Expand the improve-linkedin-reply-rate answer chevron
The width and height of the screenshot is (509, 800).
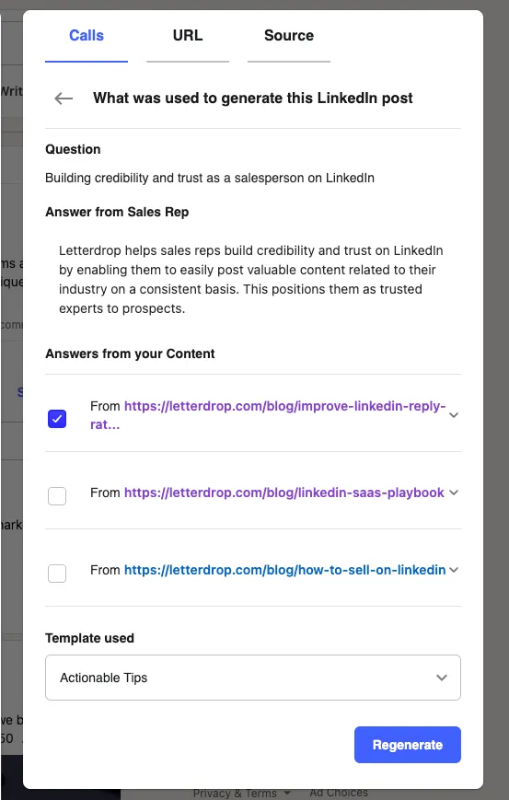(x=453, y=415)
